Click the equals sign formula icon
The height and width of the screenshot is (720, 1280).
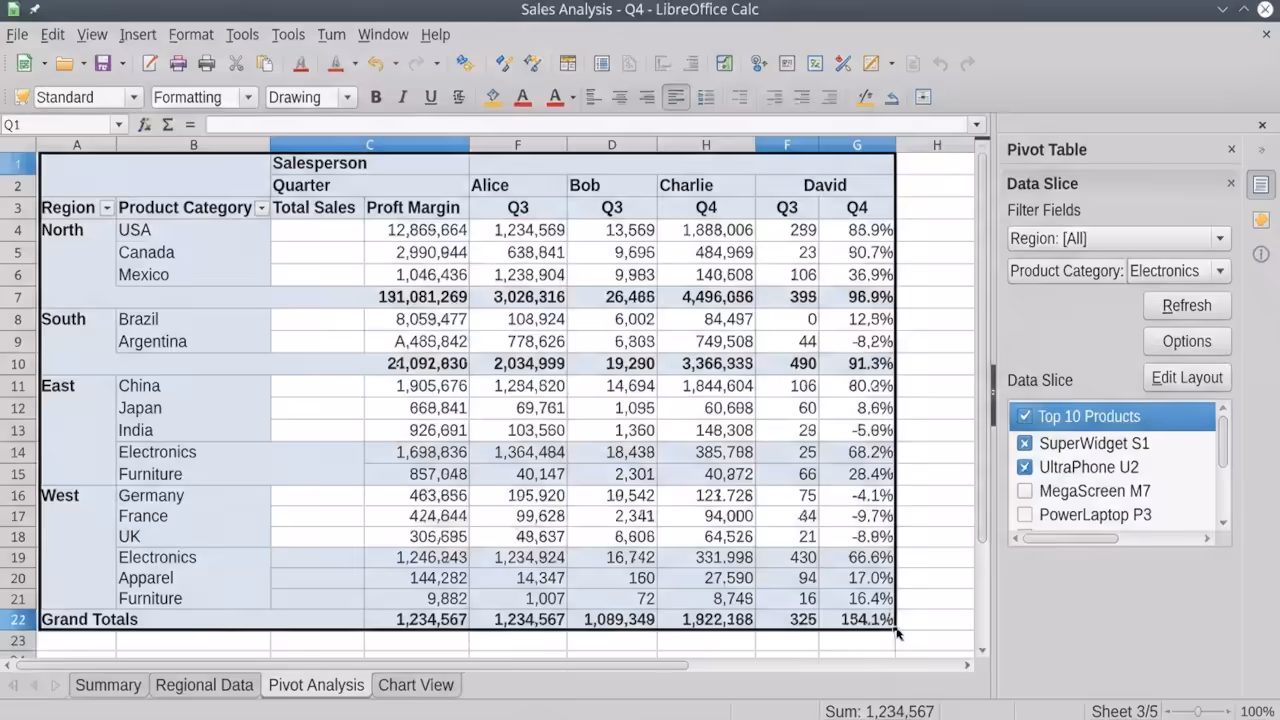190,125
